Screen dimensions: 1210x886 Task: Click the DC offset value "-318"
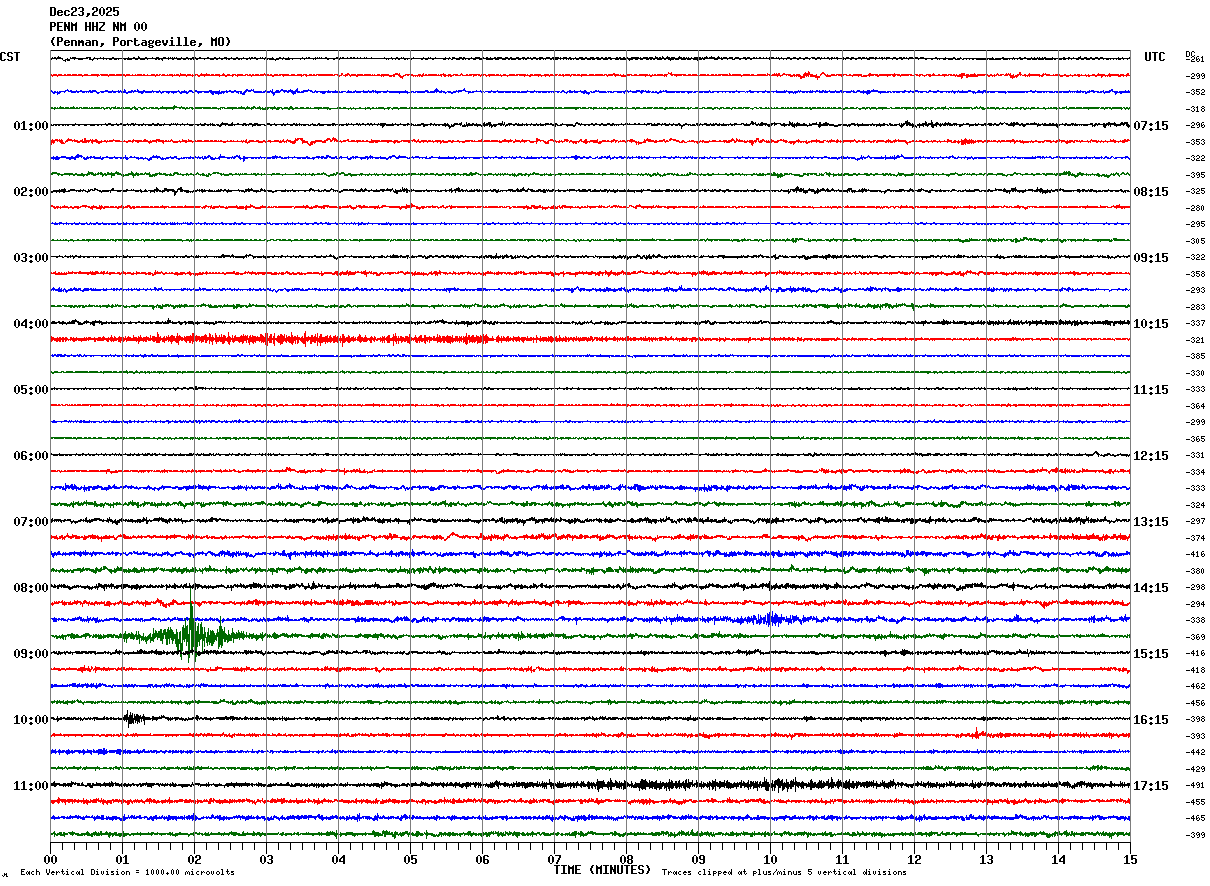pos(1196,109)
